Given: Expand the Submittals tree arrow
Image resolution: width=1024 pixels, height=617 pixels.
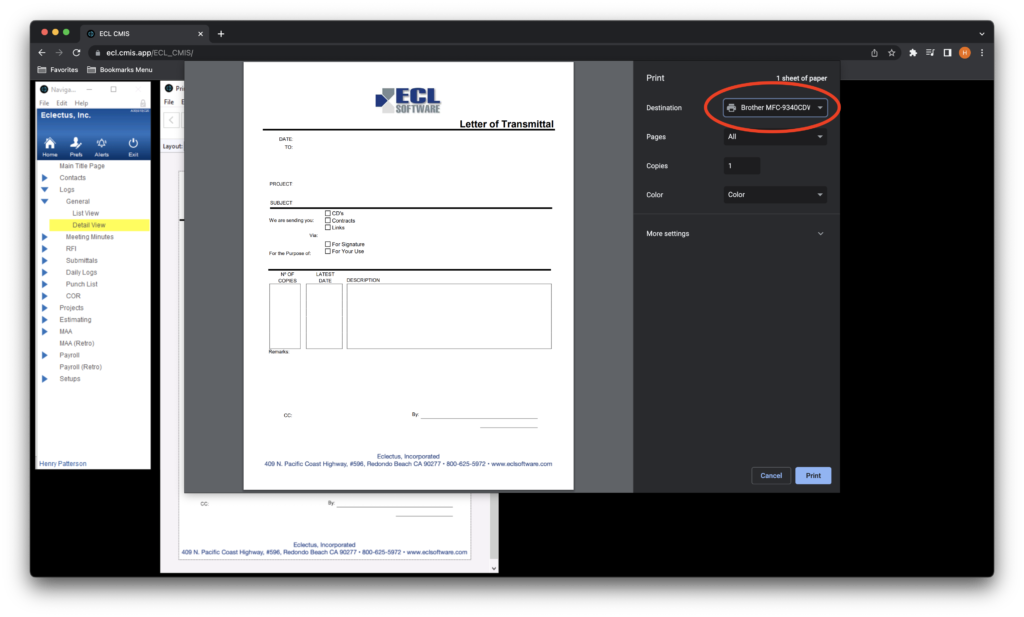Looking at the screenshot, I should 44,261.
